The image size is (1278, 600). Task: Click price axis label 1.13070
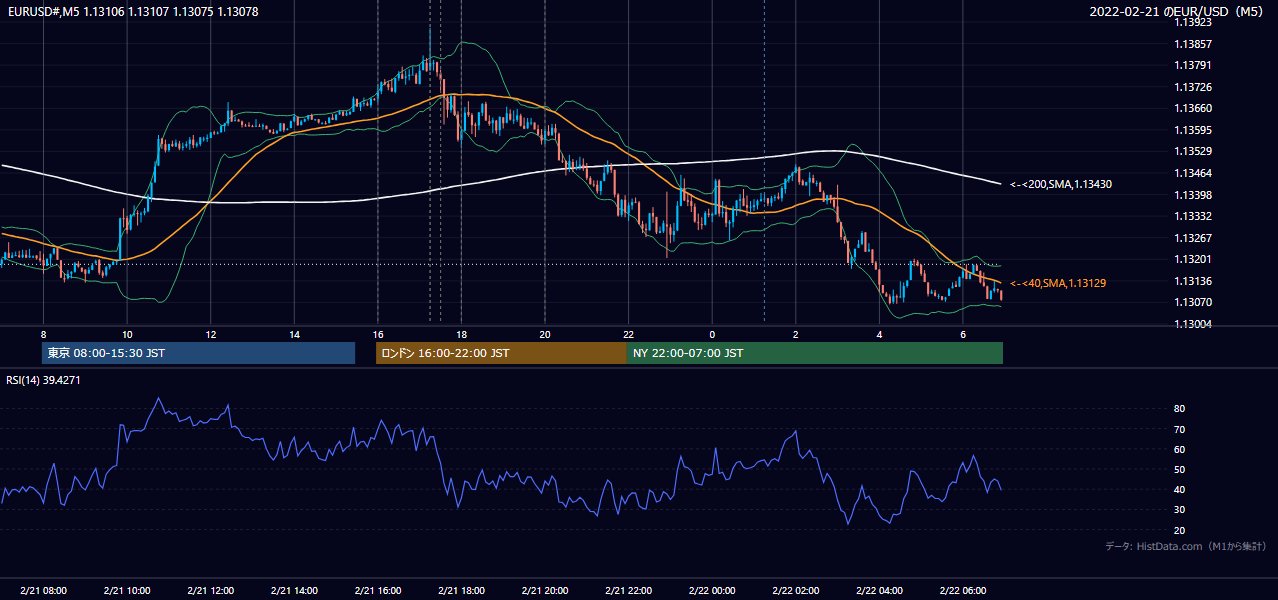(1193, 302)
